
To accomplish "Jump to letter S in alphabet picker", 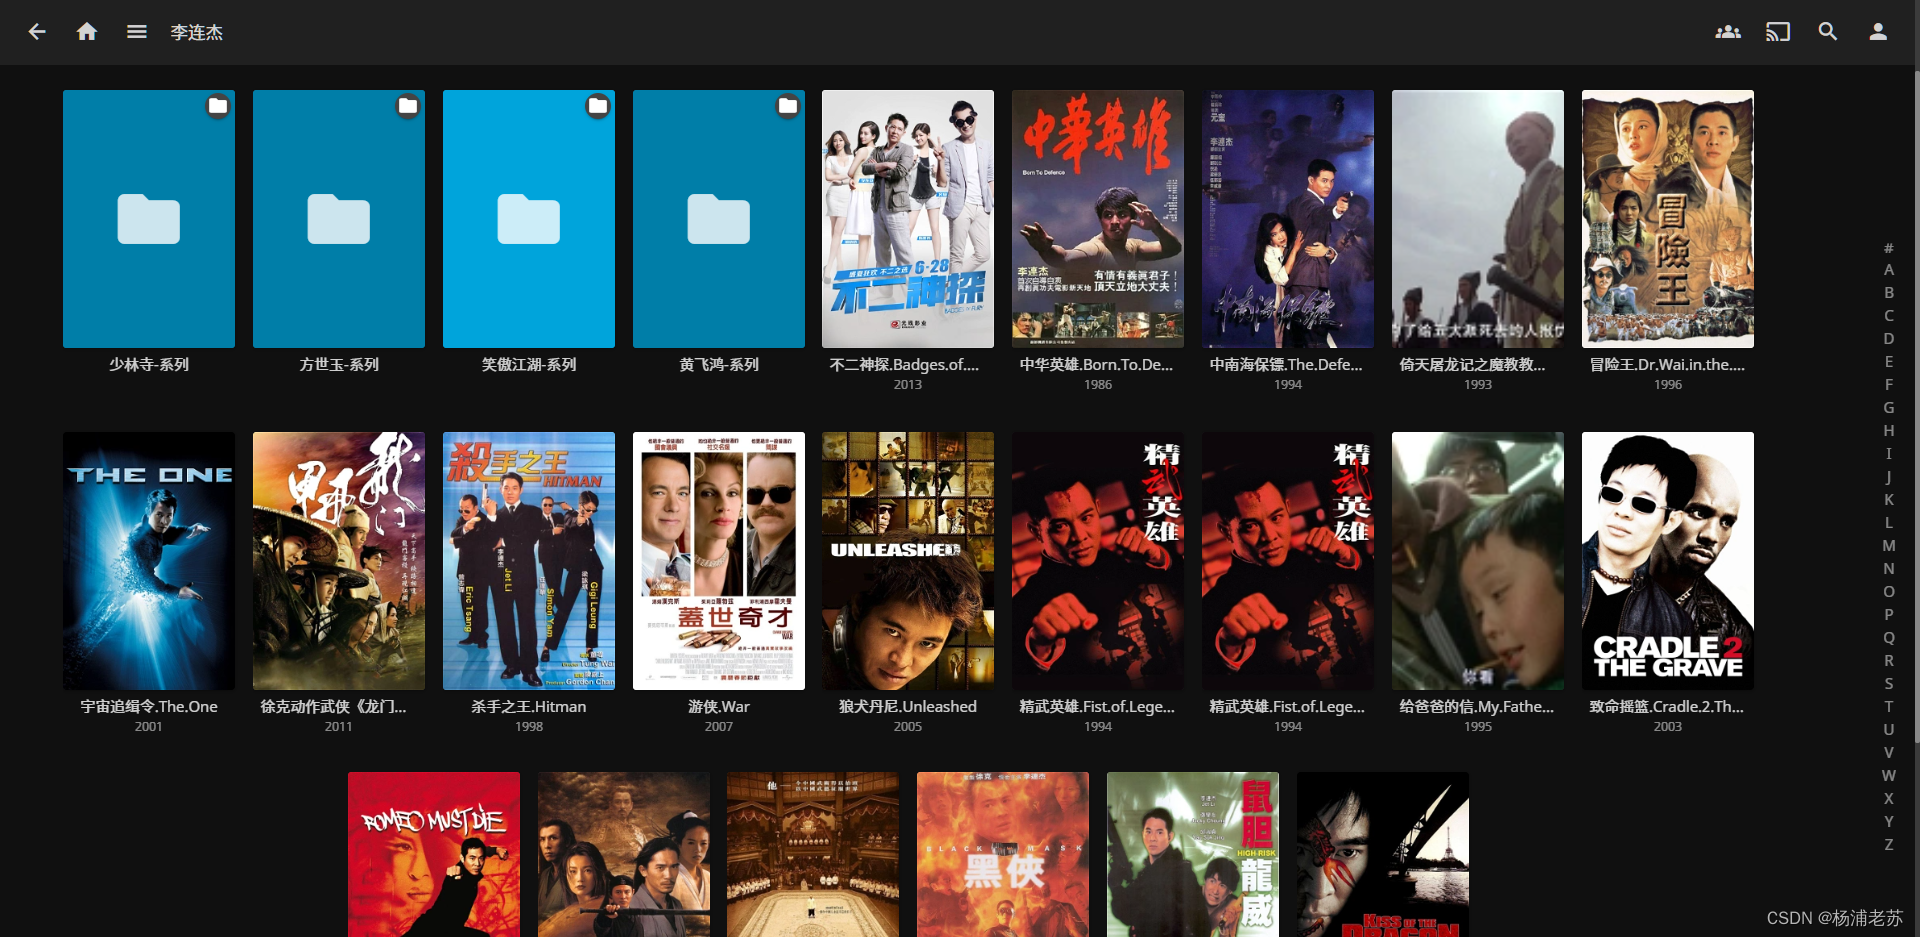I will tap(1889, 684).
